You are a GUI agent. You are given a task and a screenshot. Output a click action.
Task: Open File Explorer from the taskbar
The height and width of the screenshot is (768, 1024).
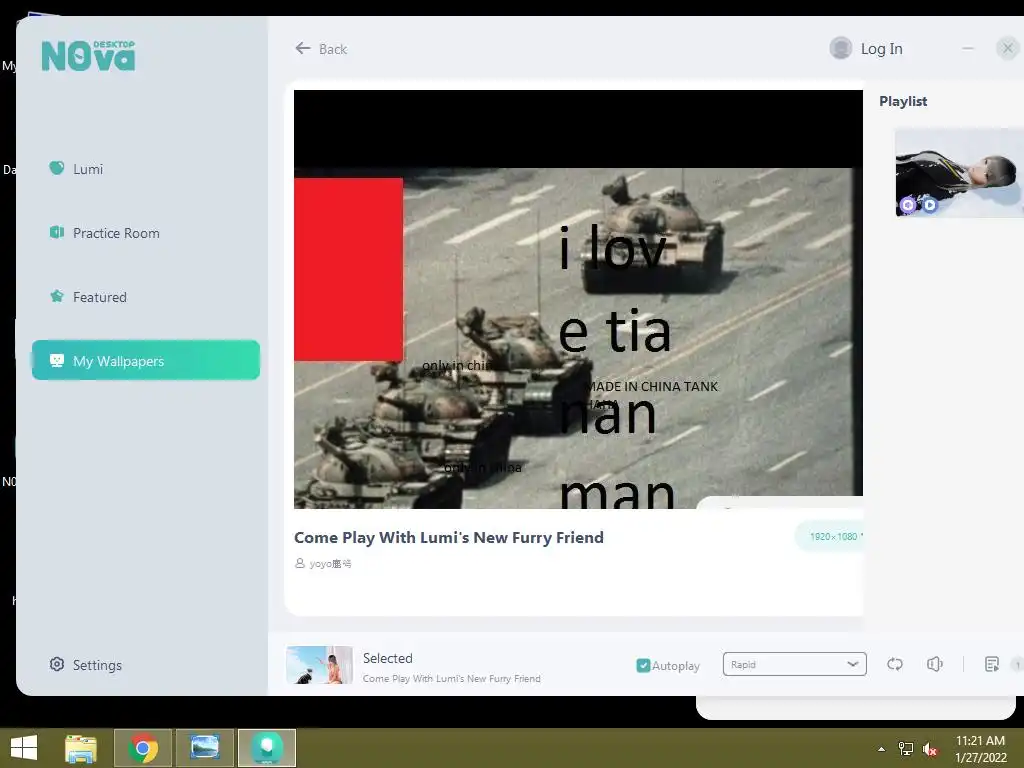[81, 748]
